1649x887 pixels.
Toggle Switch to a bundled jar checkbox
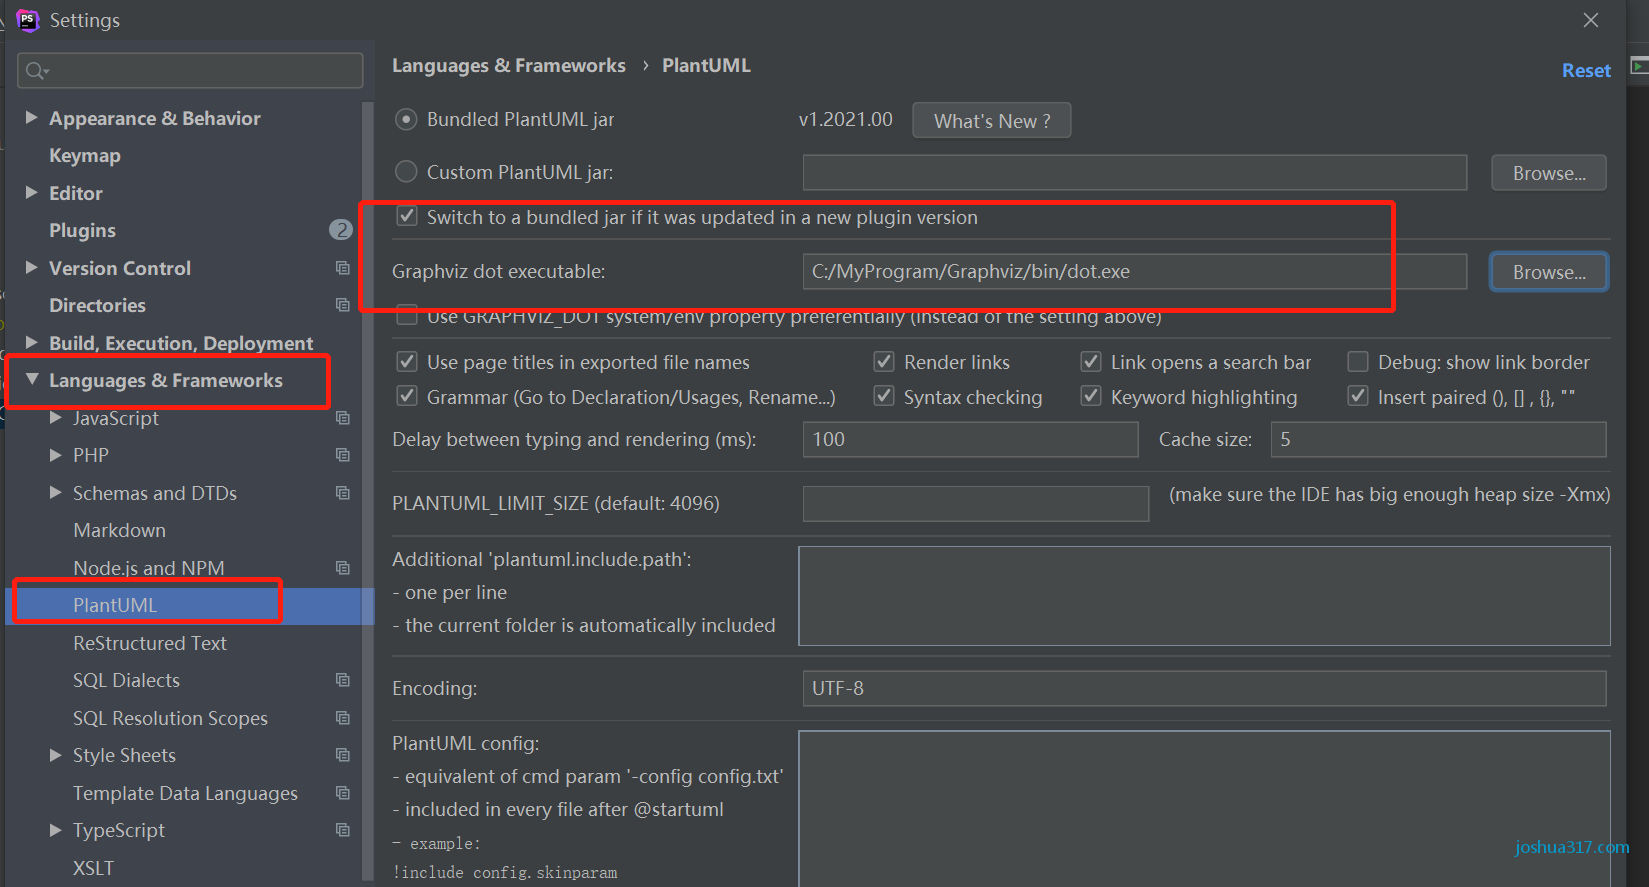pos(407,216)
